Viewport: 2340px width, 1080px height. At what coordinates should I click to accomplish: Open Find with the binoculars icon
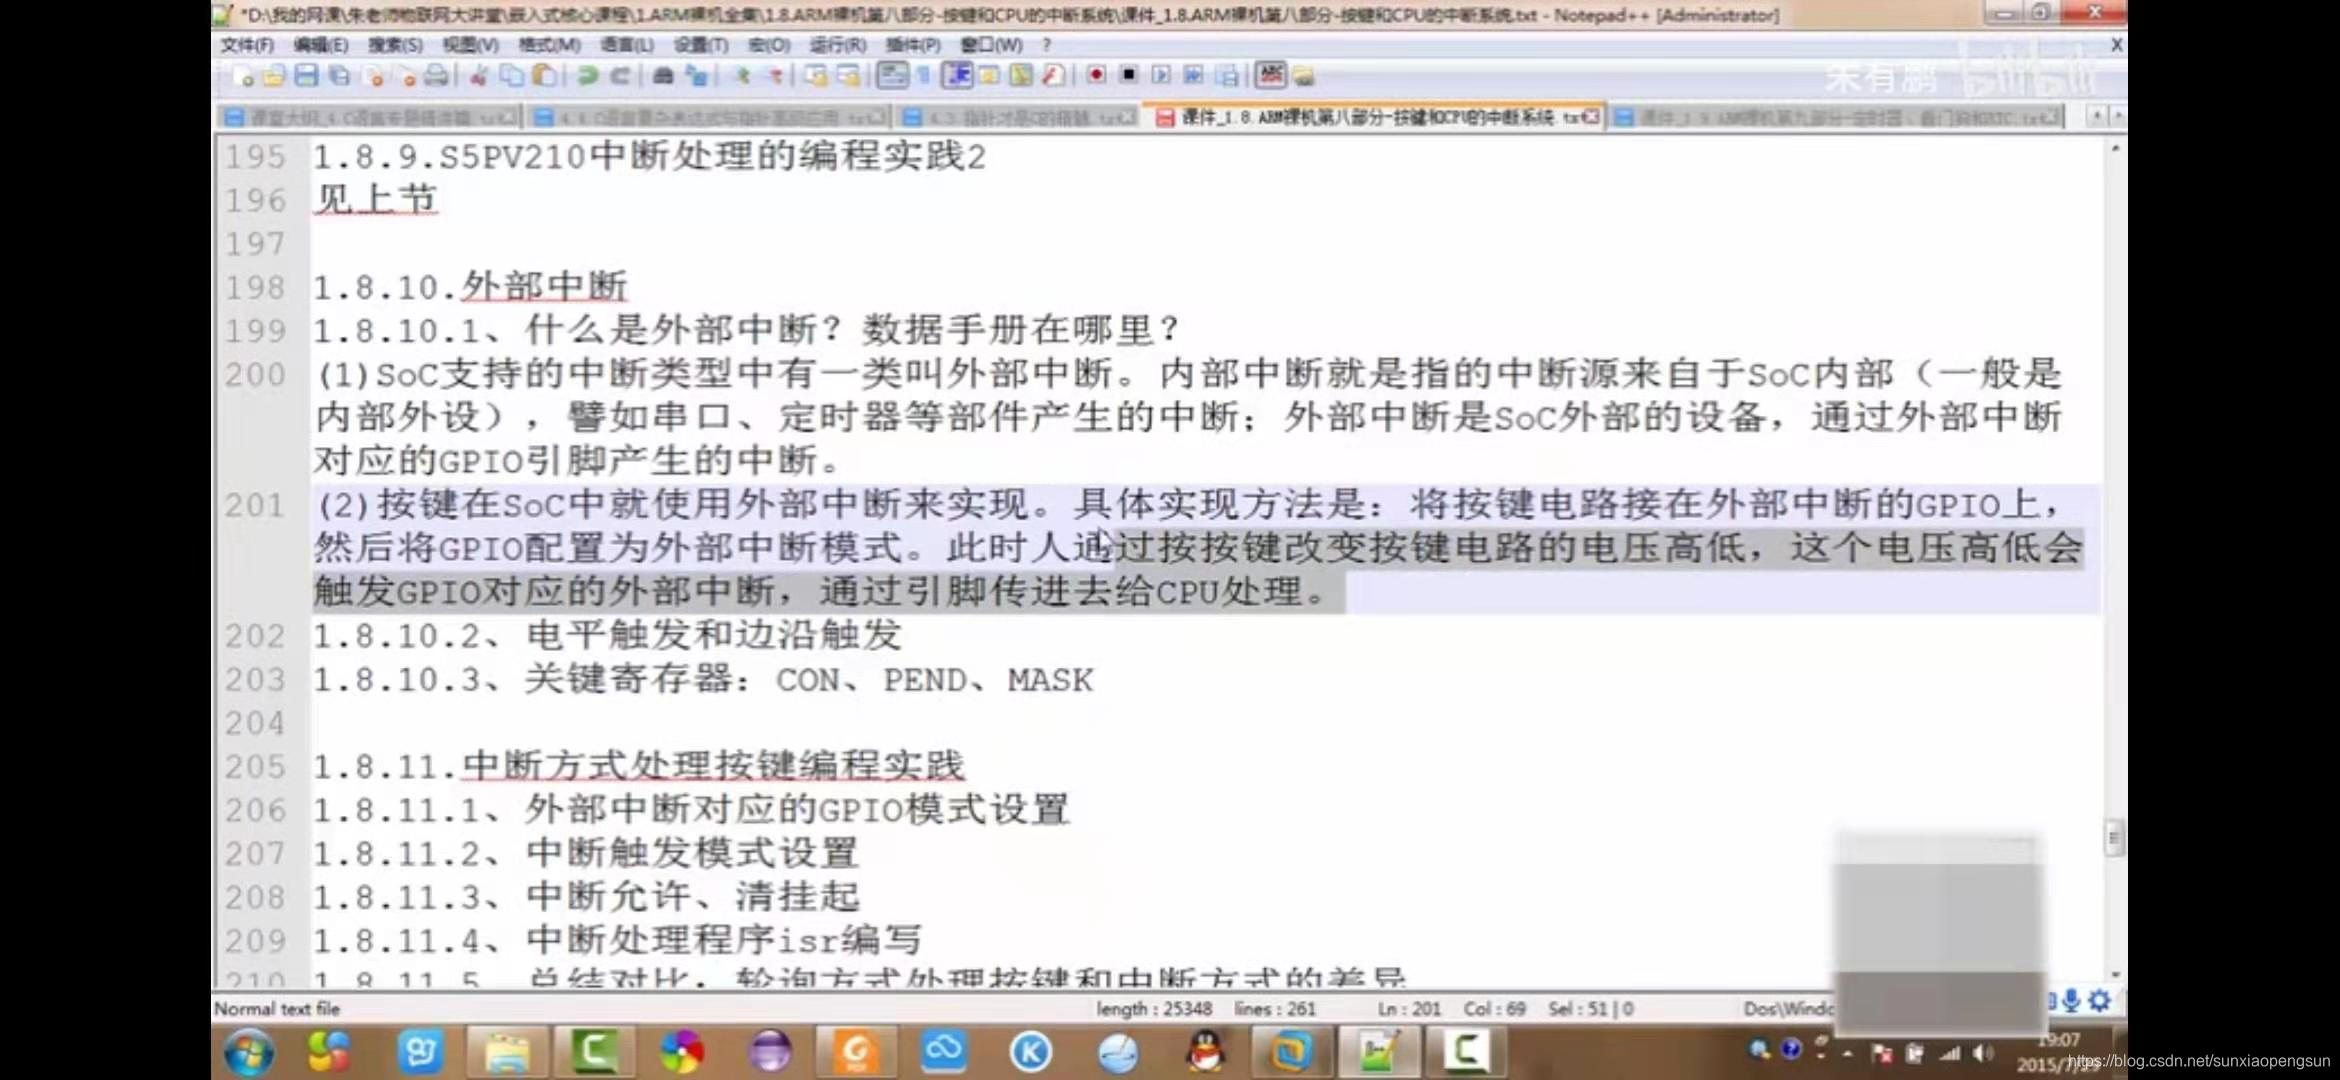[x=662, y=76]
